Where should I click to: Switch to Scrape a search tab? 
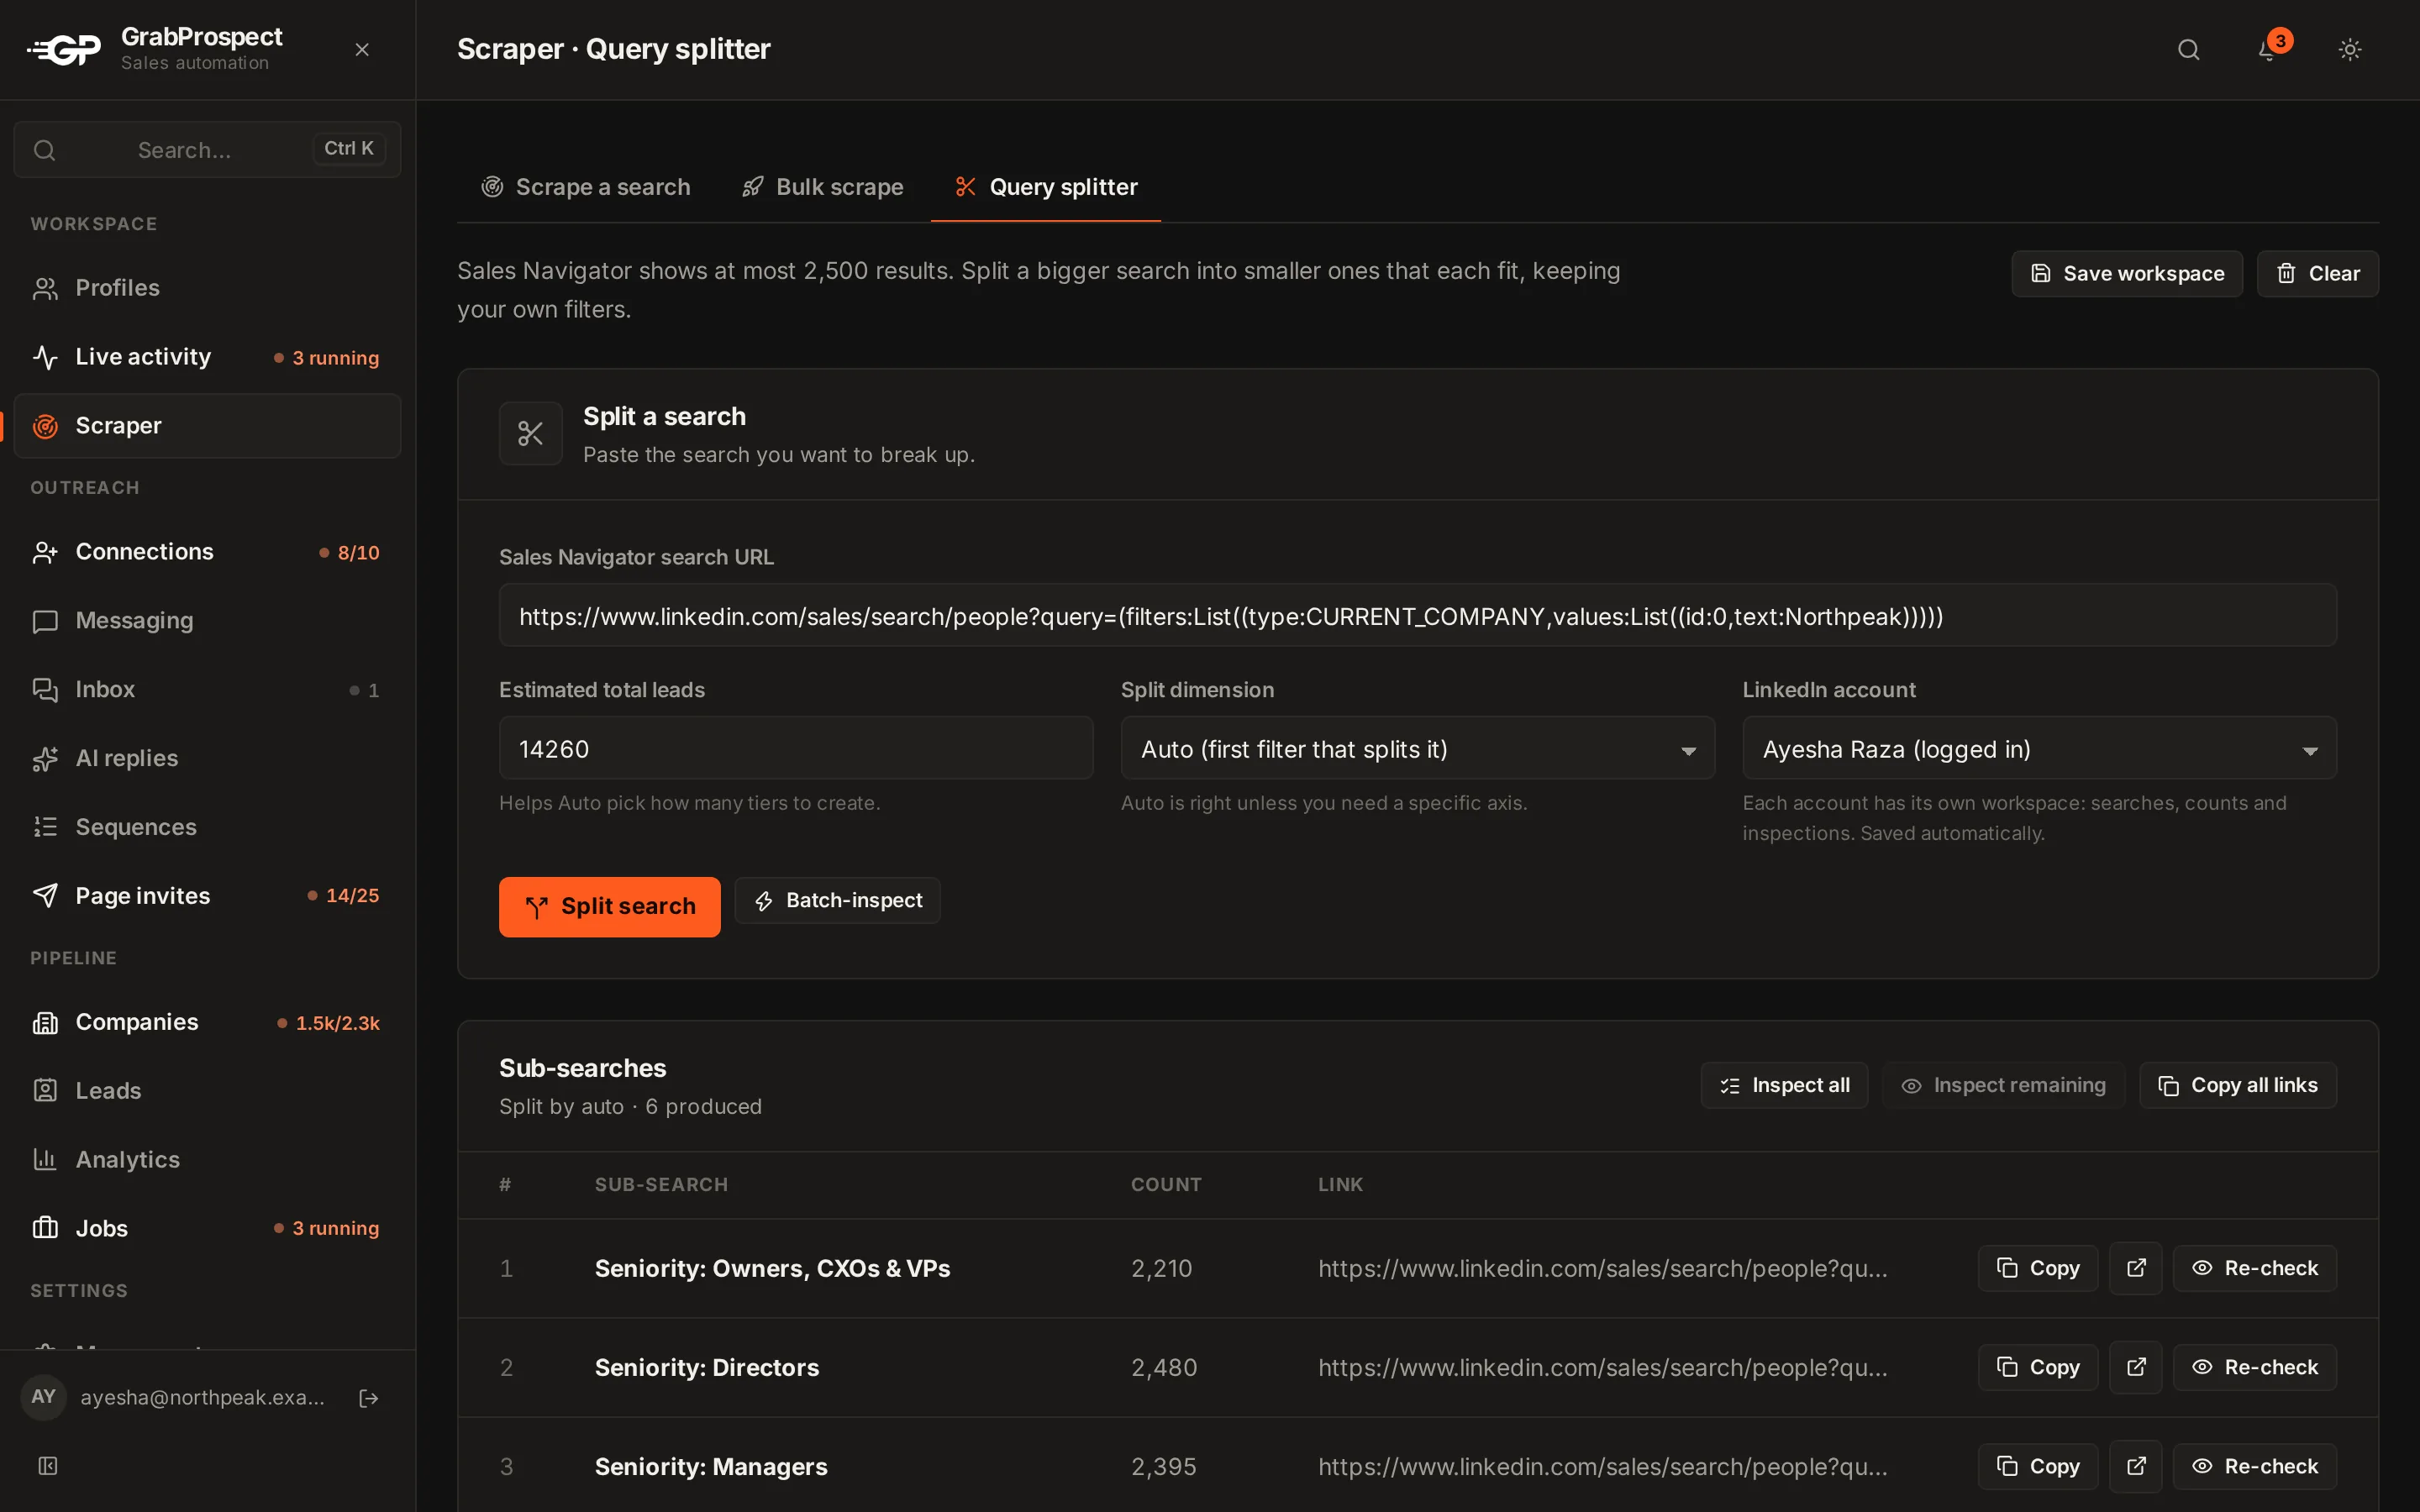pyautogui.click(x=586, y=187)
